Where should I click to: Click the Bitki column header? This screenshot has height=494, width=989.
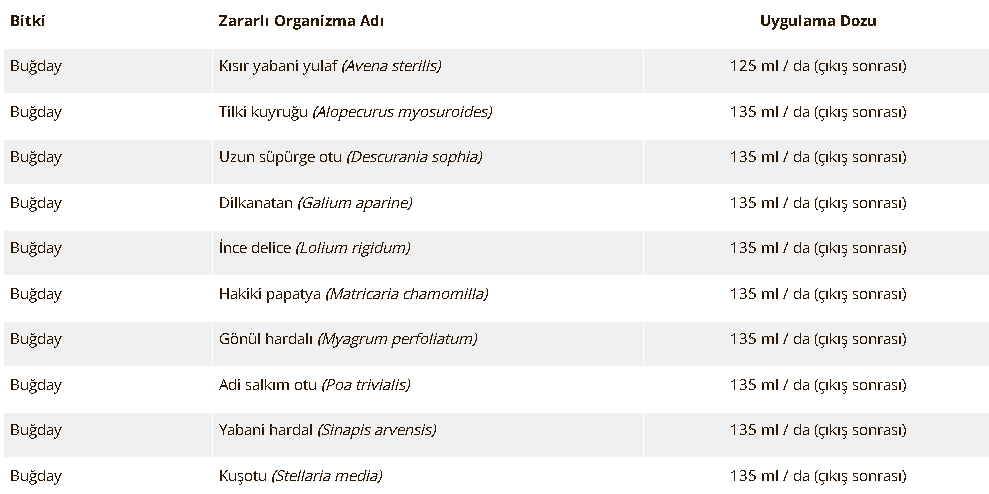point(28,20)
